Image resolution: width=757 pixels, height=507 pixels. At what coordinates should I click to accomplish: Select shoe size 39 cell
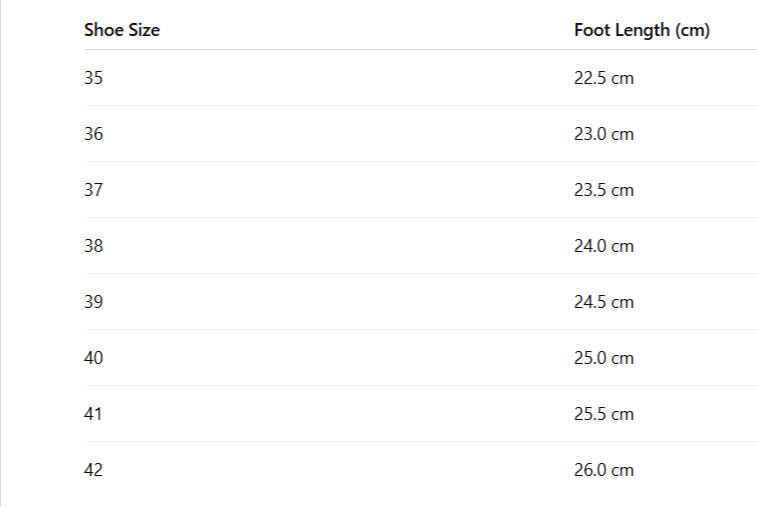[x=93, y=302]
